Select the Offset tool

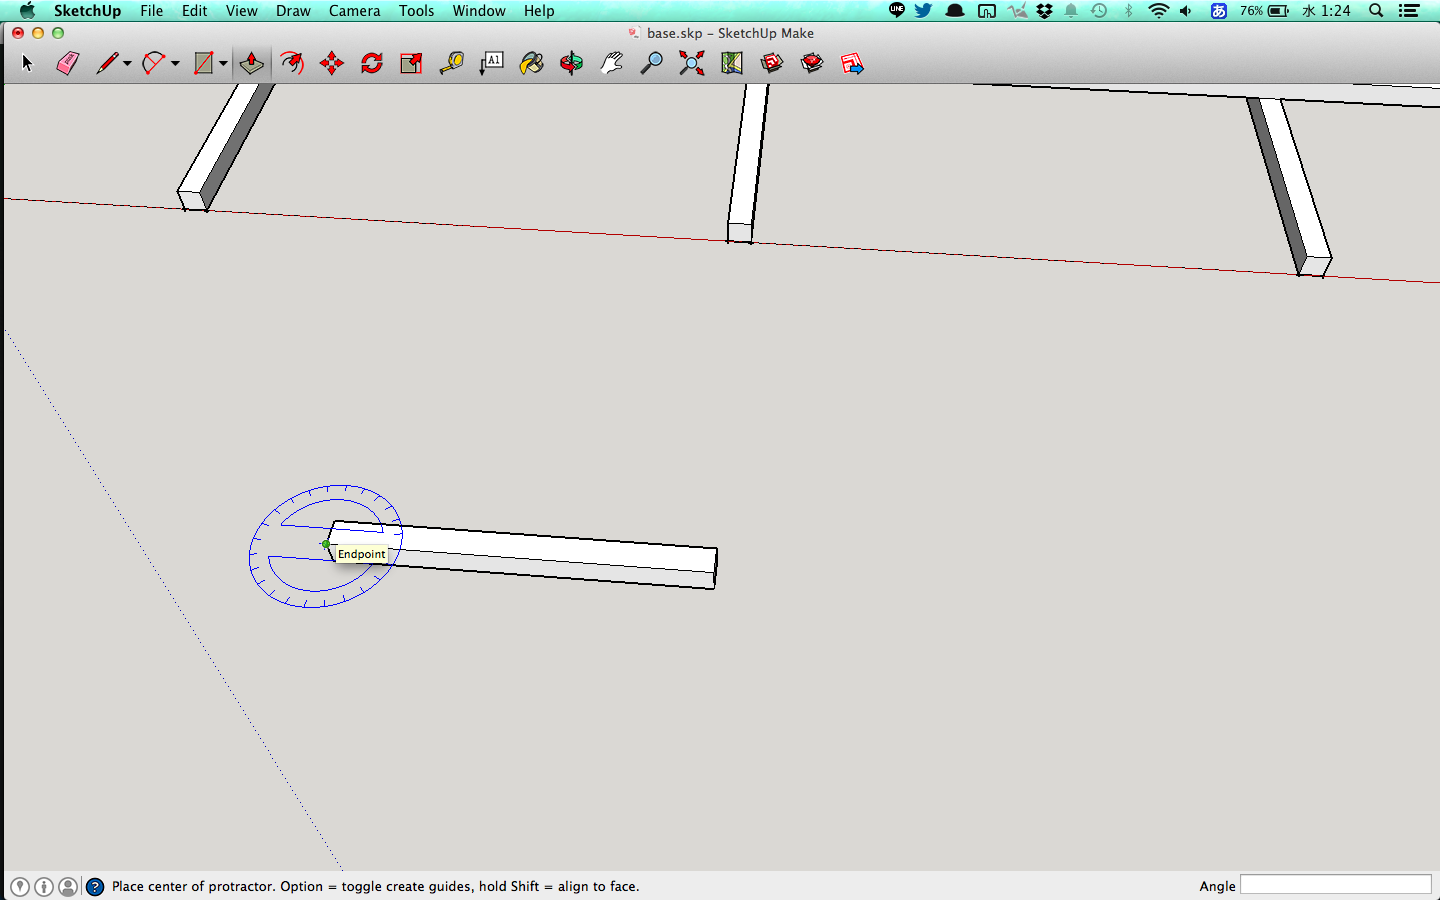click(x=291, y=64)
